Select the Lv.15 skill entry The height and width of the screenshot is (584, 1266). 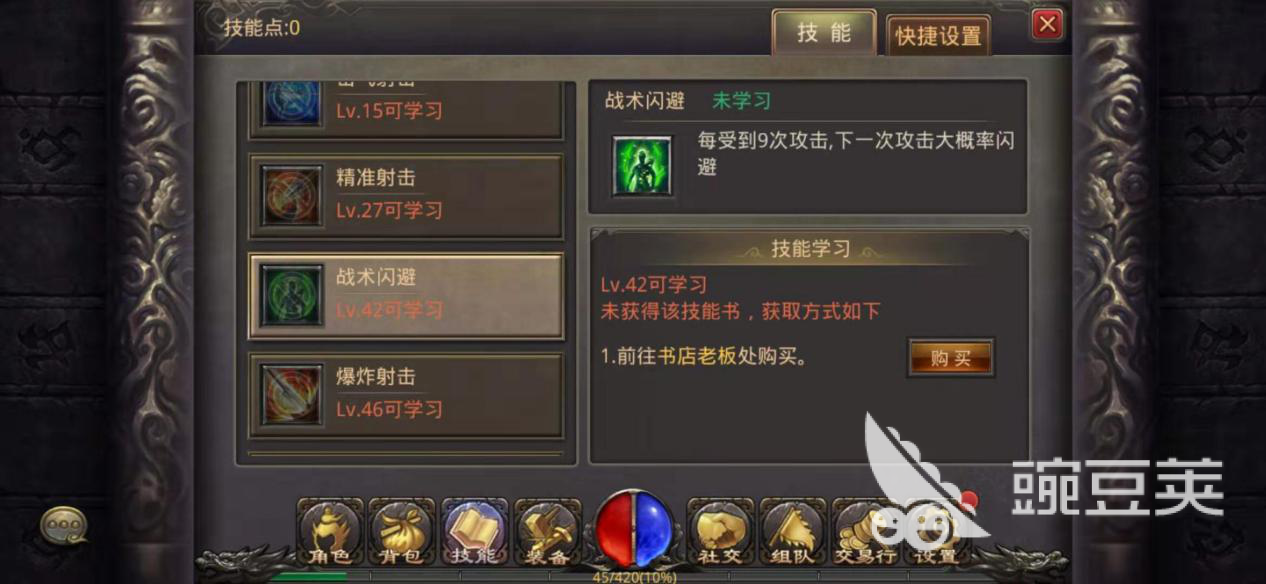point(406,109)
